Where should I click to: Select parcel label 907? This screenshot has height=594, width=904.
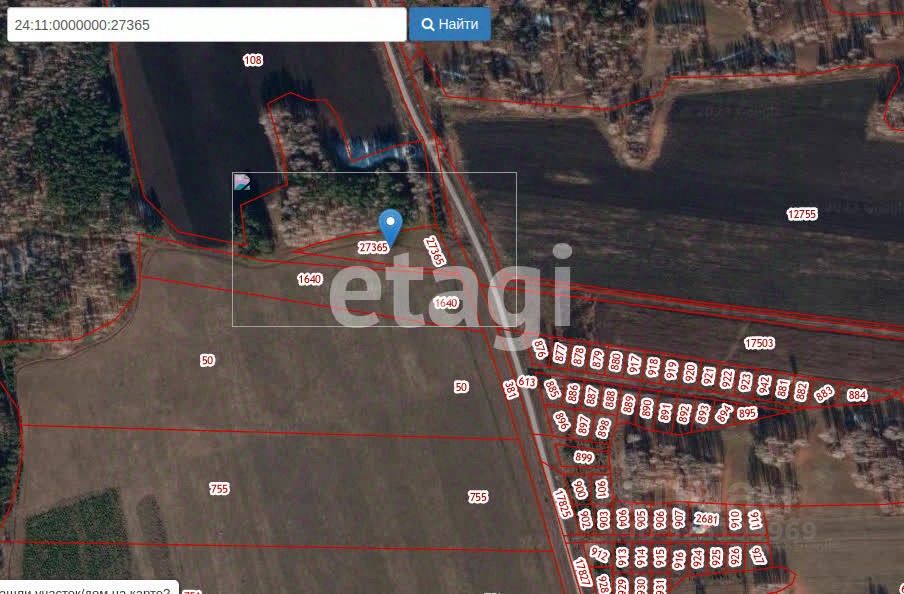click(679, 519)
